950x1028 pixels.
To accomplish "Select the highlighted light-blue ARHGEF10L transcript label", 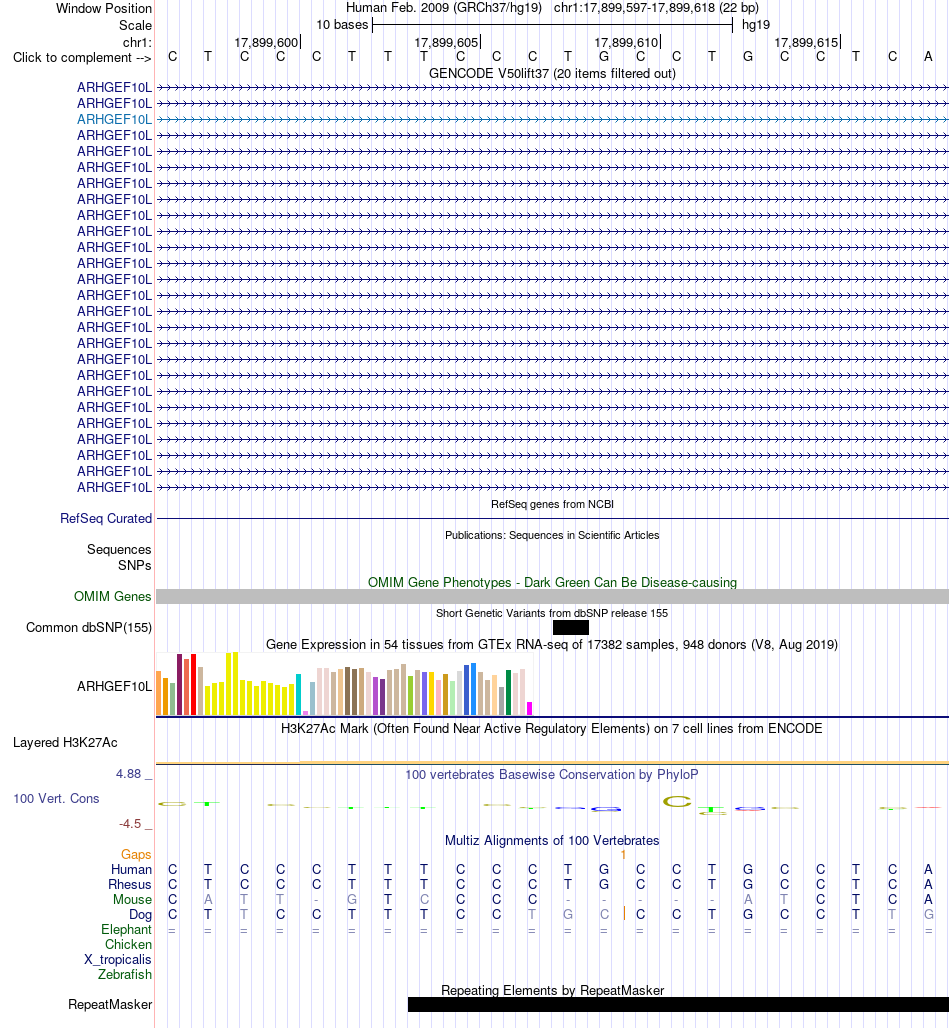I will point(114,119).
